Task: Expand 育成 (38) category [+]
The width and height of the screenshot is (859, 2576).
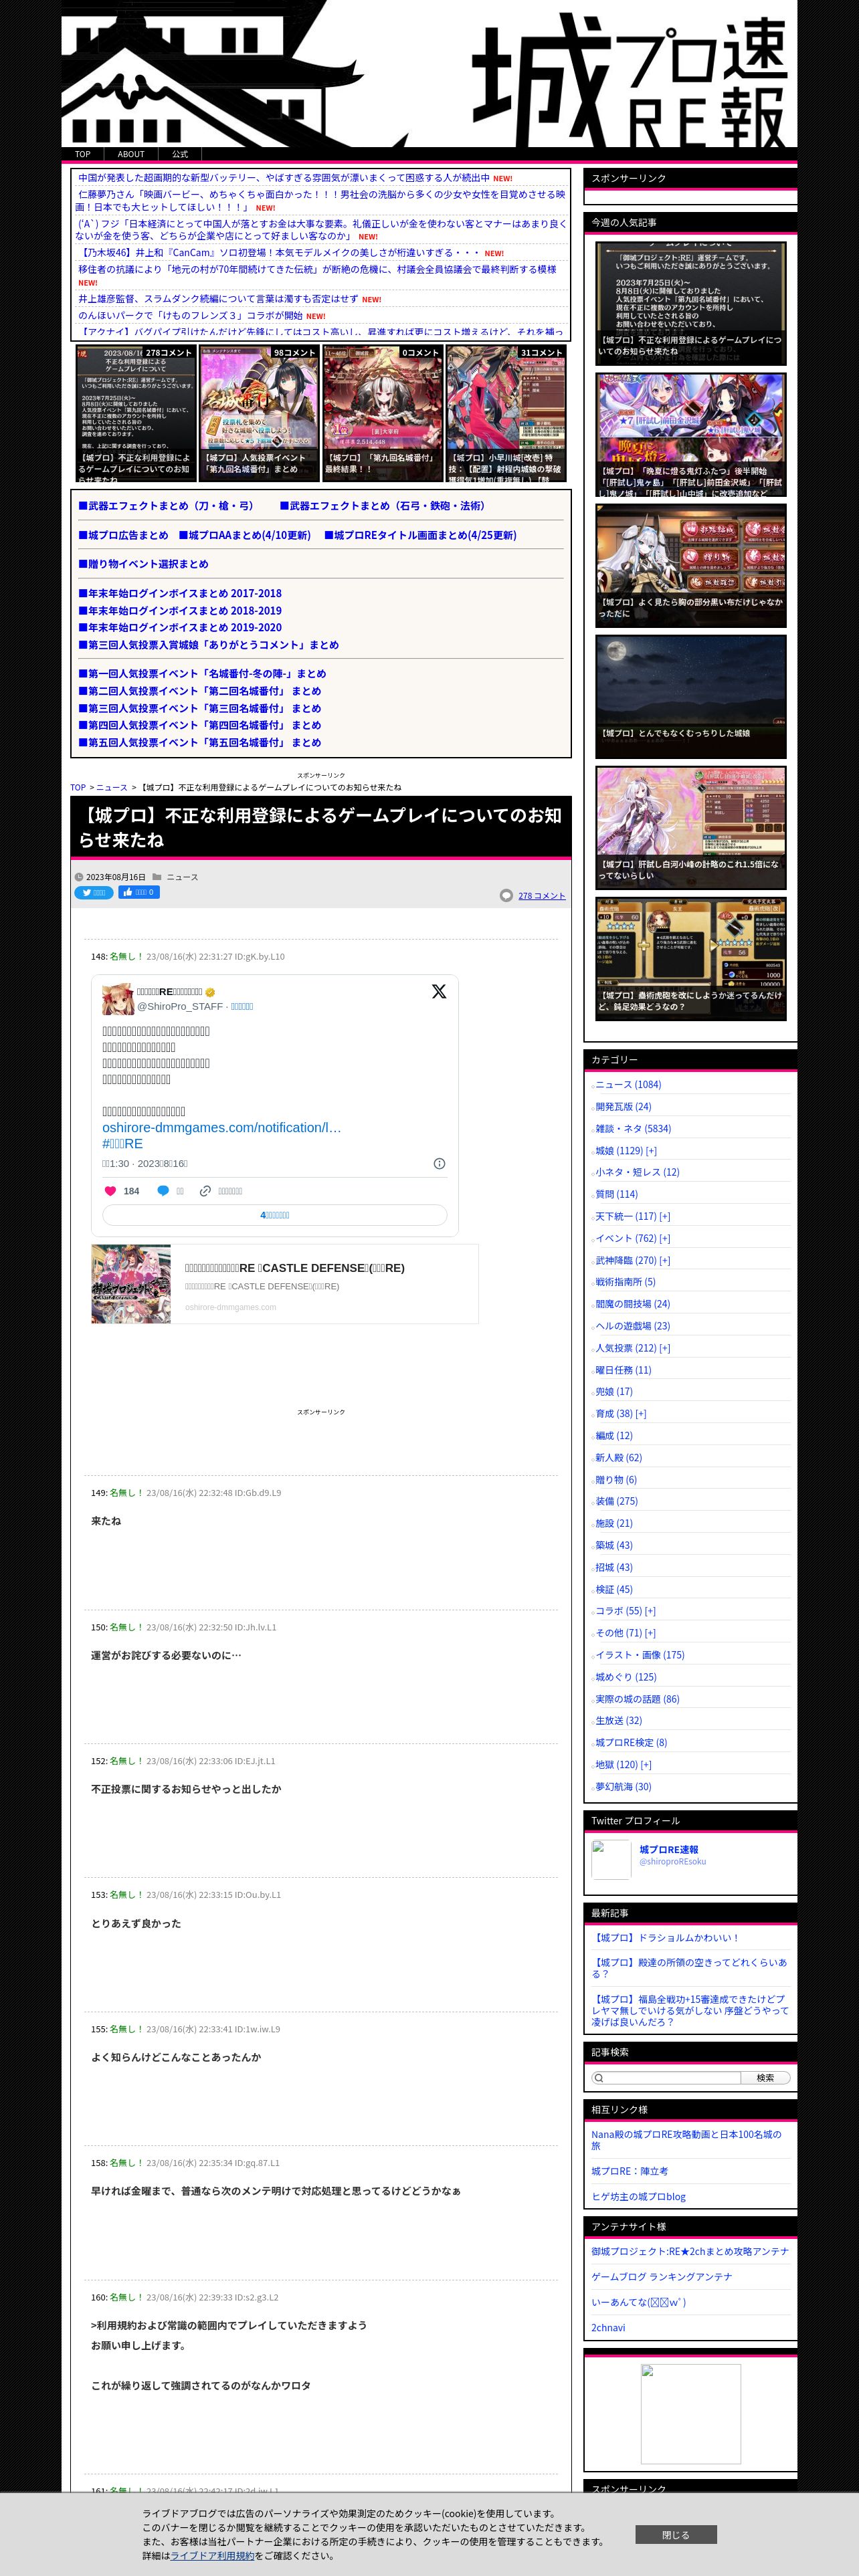Action: [x=641, y=1413]
